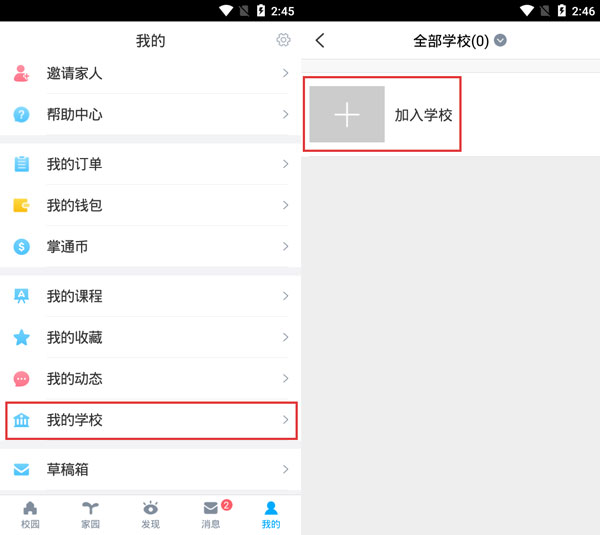Open the 草稿箱 row chevron

tap(285, 469)
